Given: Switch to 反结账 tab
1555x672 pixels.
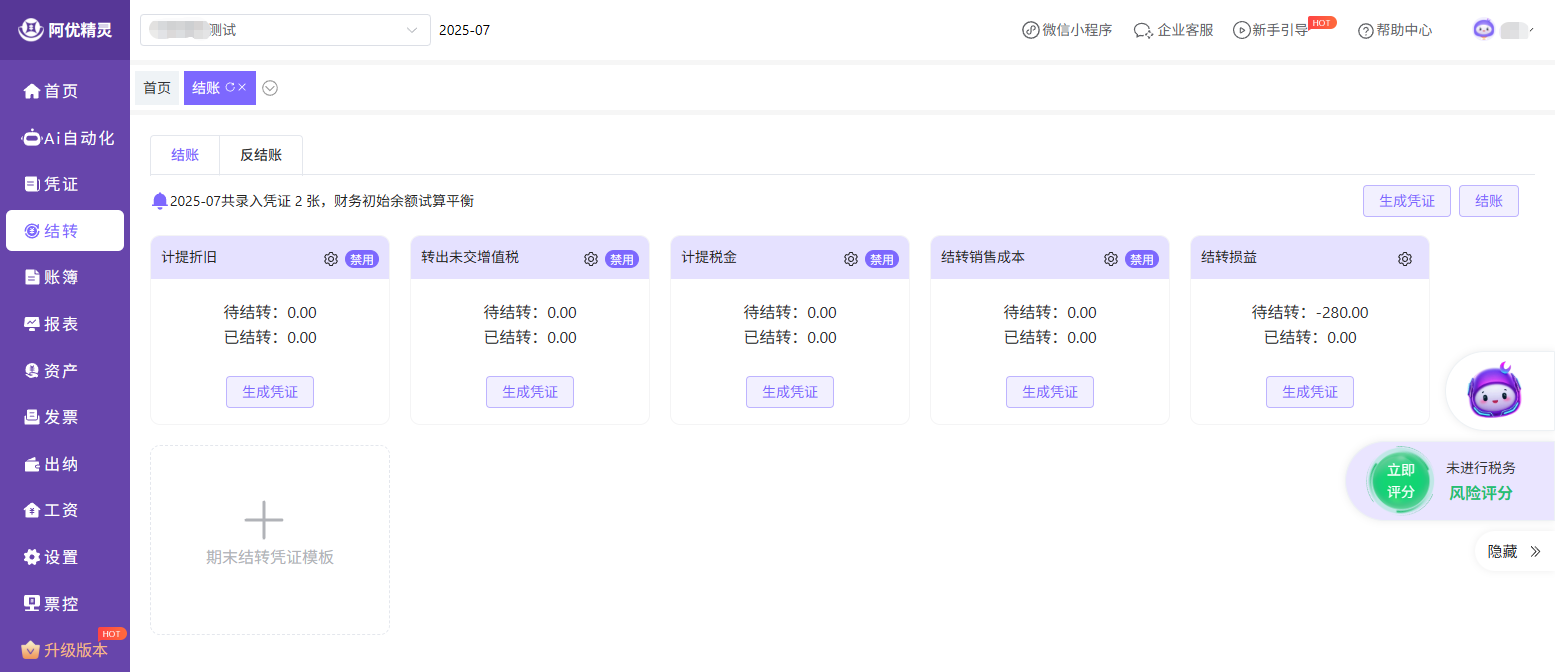Looking at the screenshot, I should tap(260, 155).
